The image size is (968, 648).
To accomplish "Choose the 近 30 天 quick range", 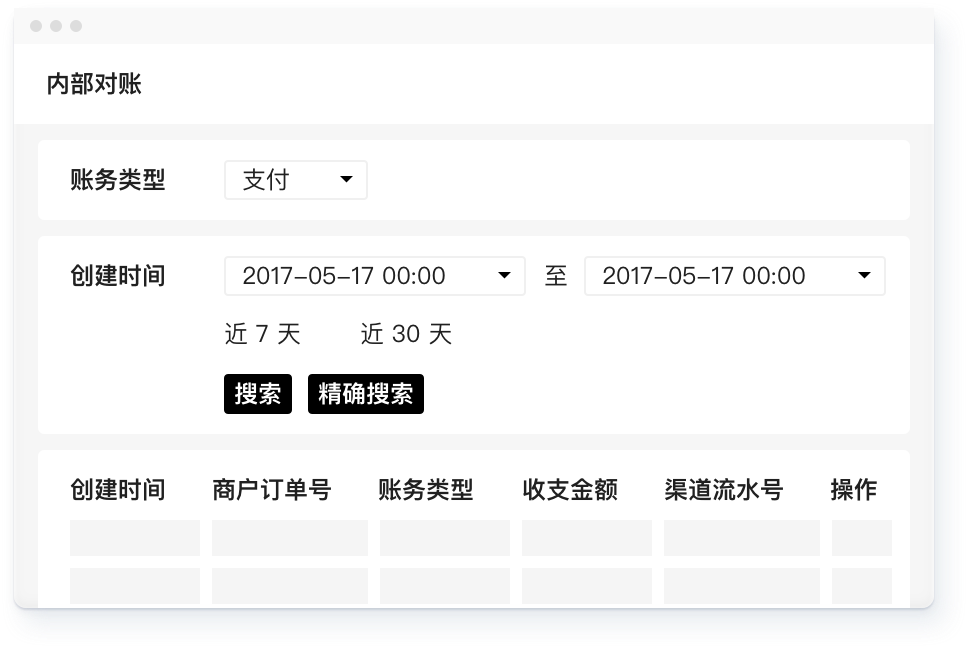I will (x=406, y=334).
